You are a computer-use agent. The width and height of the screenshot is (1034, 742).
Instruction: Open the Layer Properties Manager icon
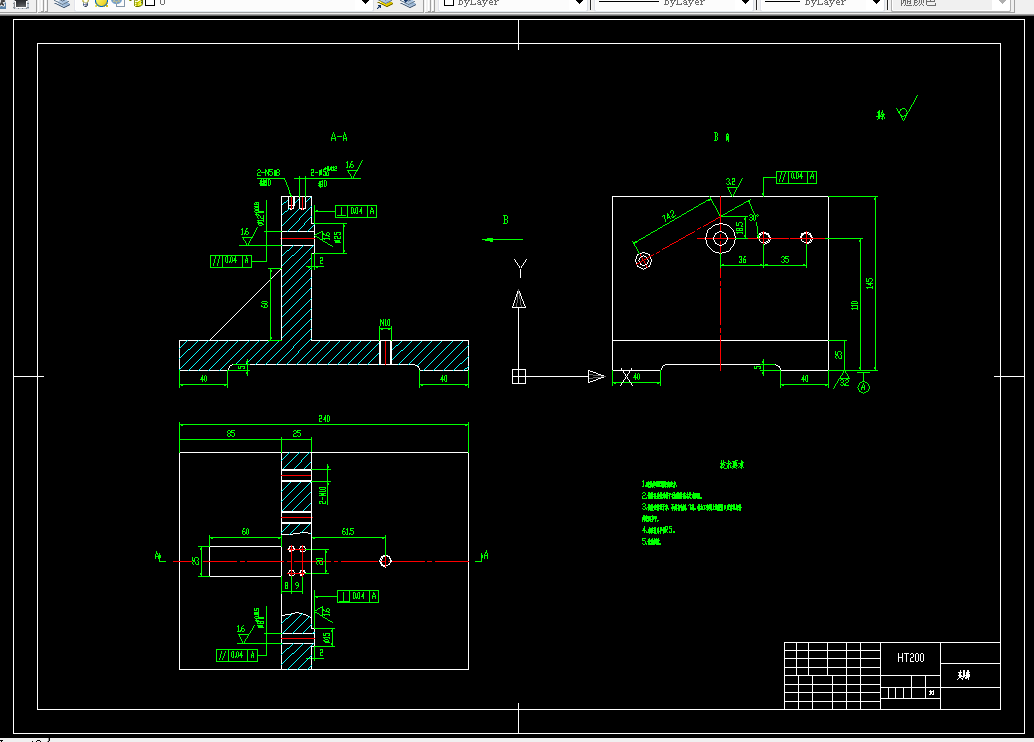pyautogui.click(x=61, y=3)
